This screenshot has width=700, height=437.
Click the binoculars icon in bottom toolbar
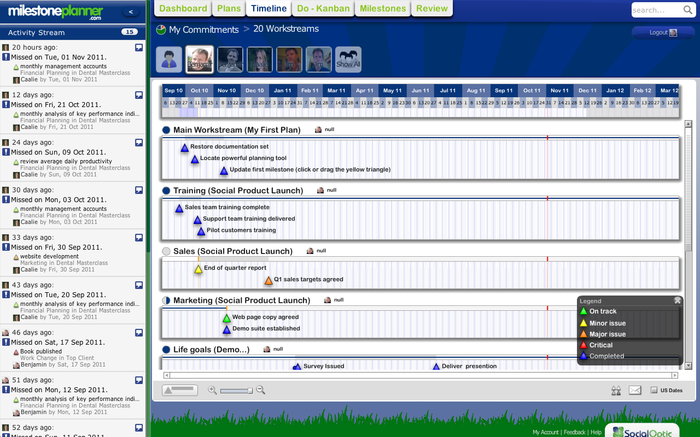pos(615,390)
